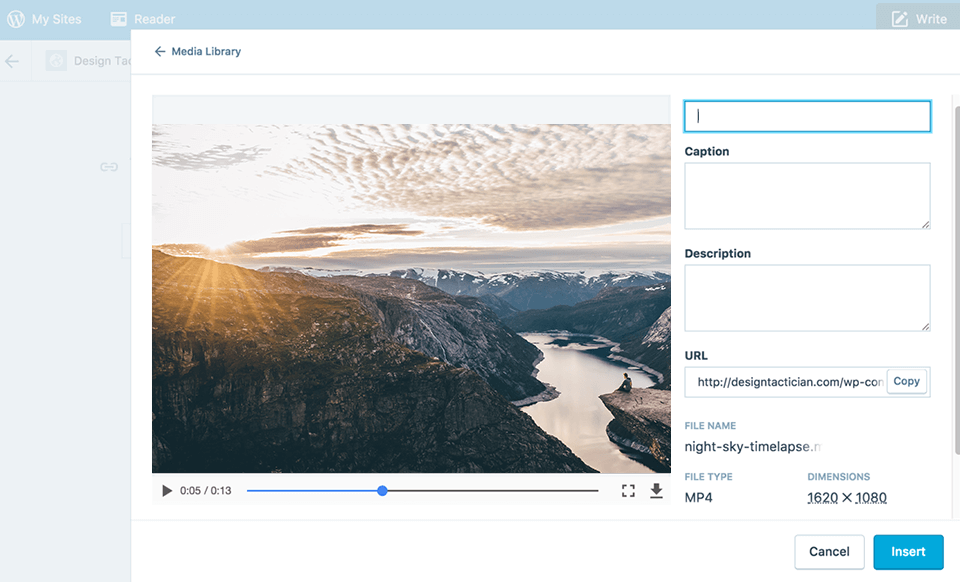The height and width of the screenshot is (582, 960).
Task: Open the Reader icon in top bar
Action: tap(119, 18)
